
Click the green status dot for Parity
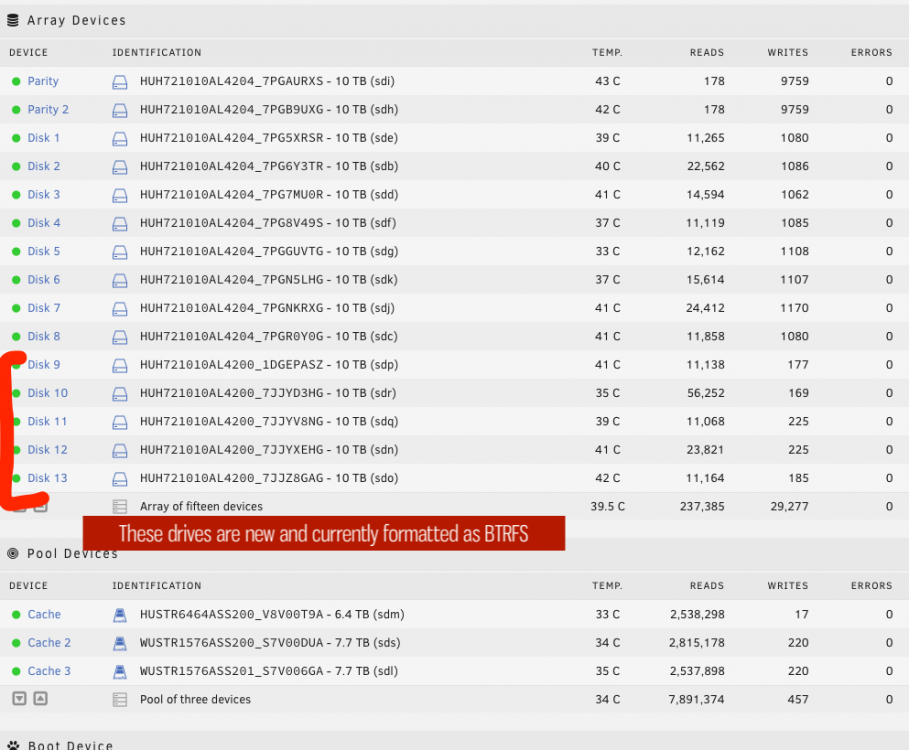coord(16,82)
